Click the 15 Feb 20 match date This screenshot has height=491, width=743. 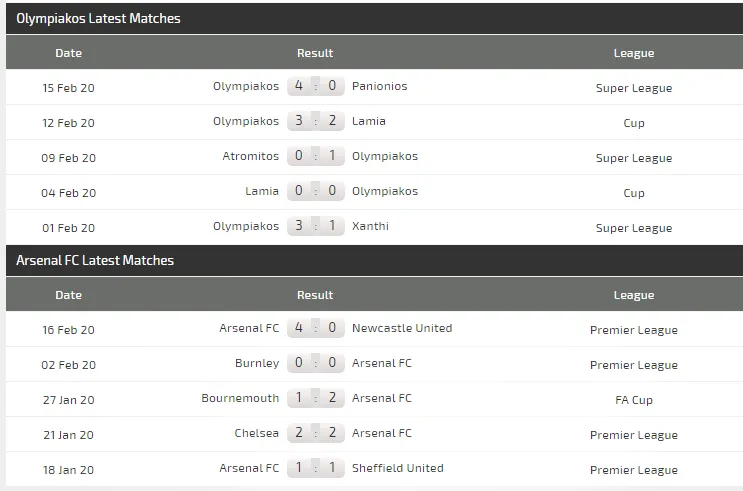tap(68, 88)
